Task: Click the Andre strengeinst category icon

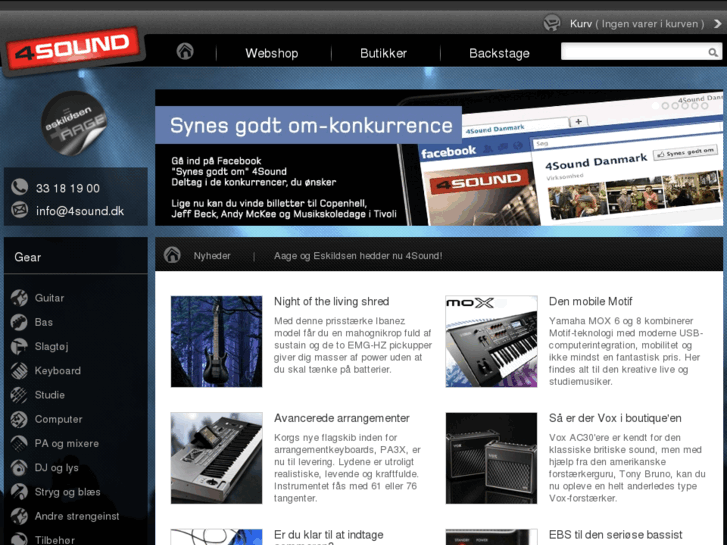Action: pos(19,516)
